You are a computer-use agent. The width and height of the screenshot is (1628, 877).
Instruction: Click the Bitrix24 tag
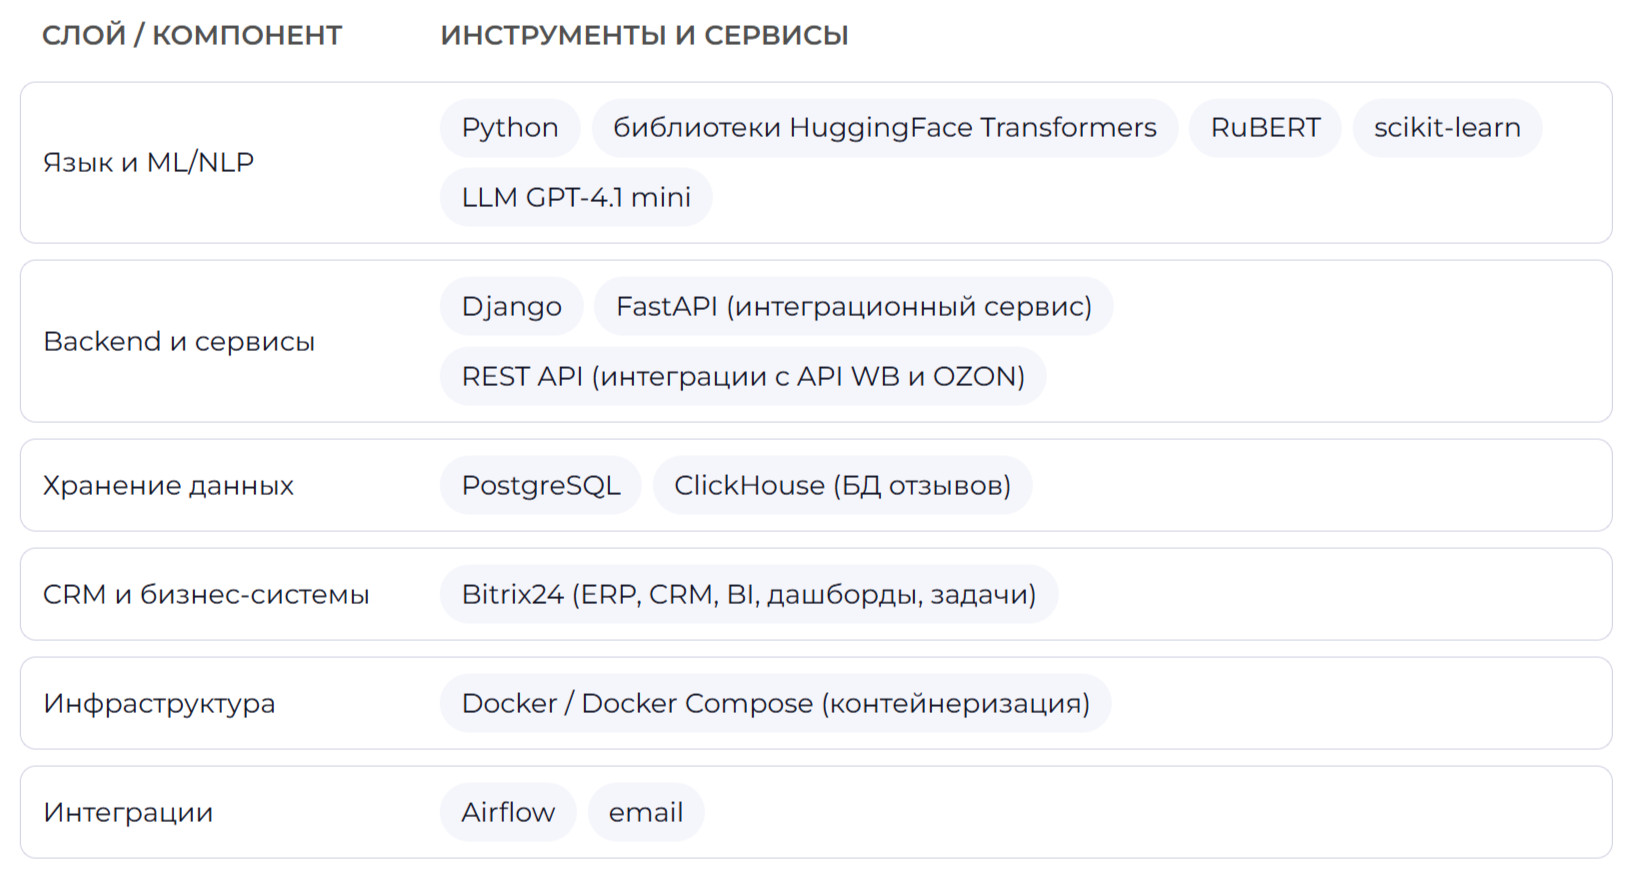(x=749, y=594)
